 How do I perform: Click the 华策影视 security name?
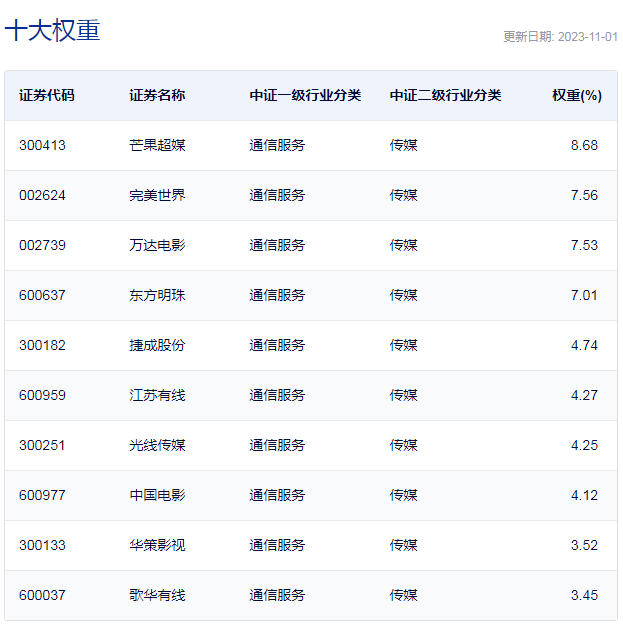(157, 545)
